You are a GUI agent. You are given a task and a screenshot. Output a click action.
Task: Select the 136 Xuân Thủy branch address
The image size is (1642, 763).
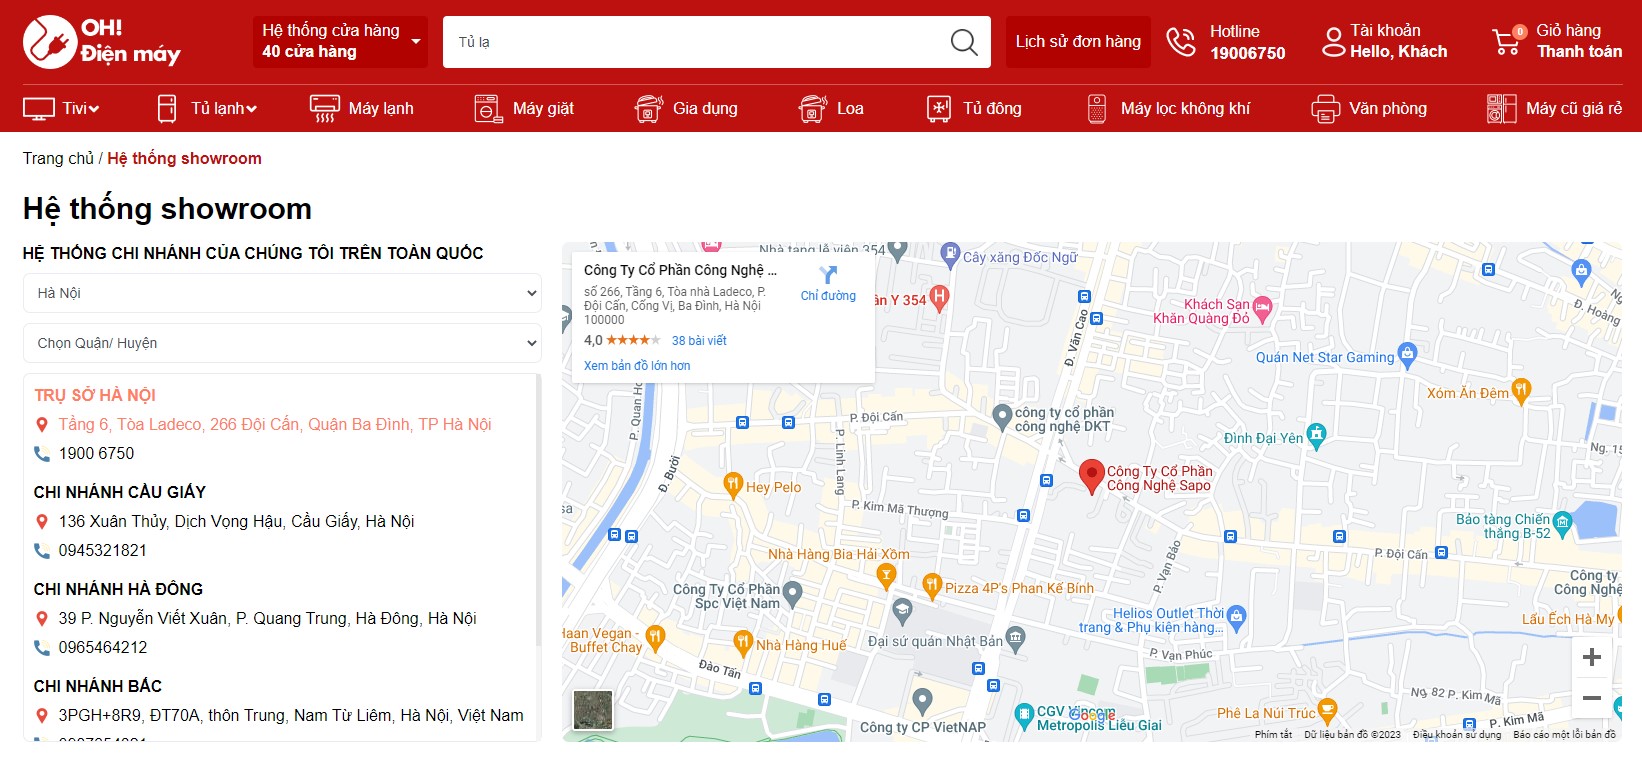[x=236, y=522]
